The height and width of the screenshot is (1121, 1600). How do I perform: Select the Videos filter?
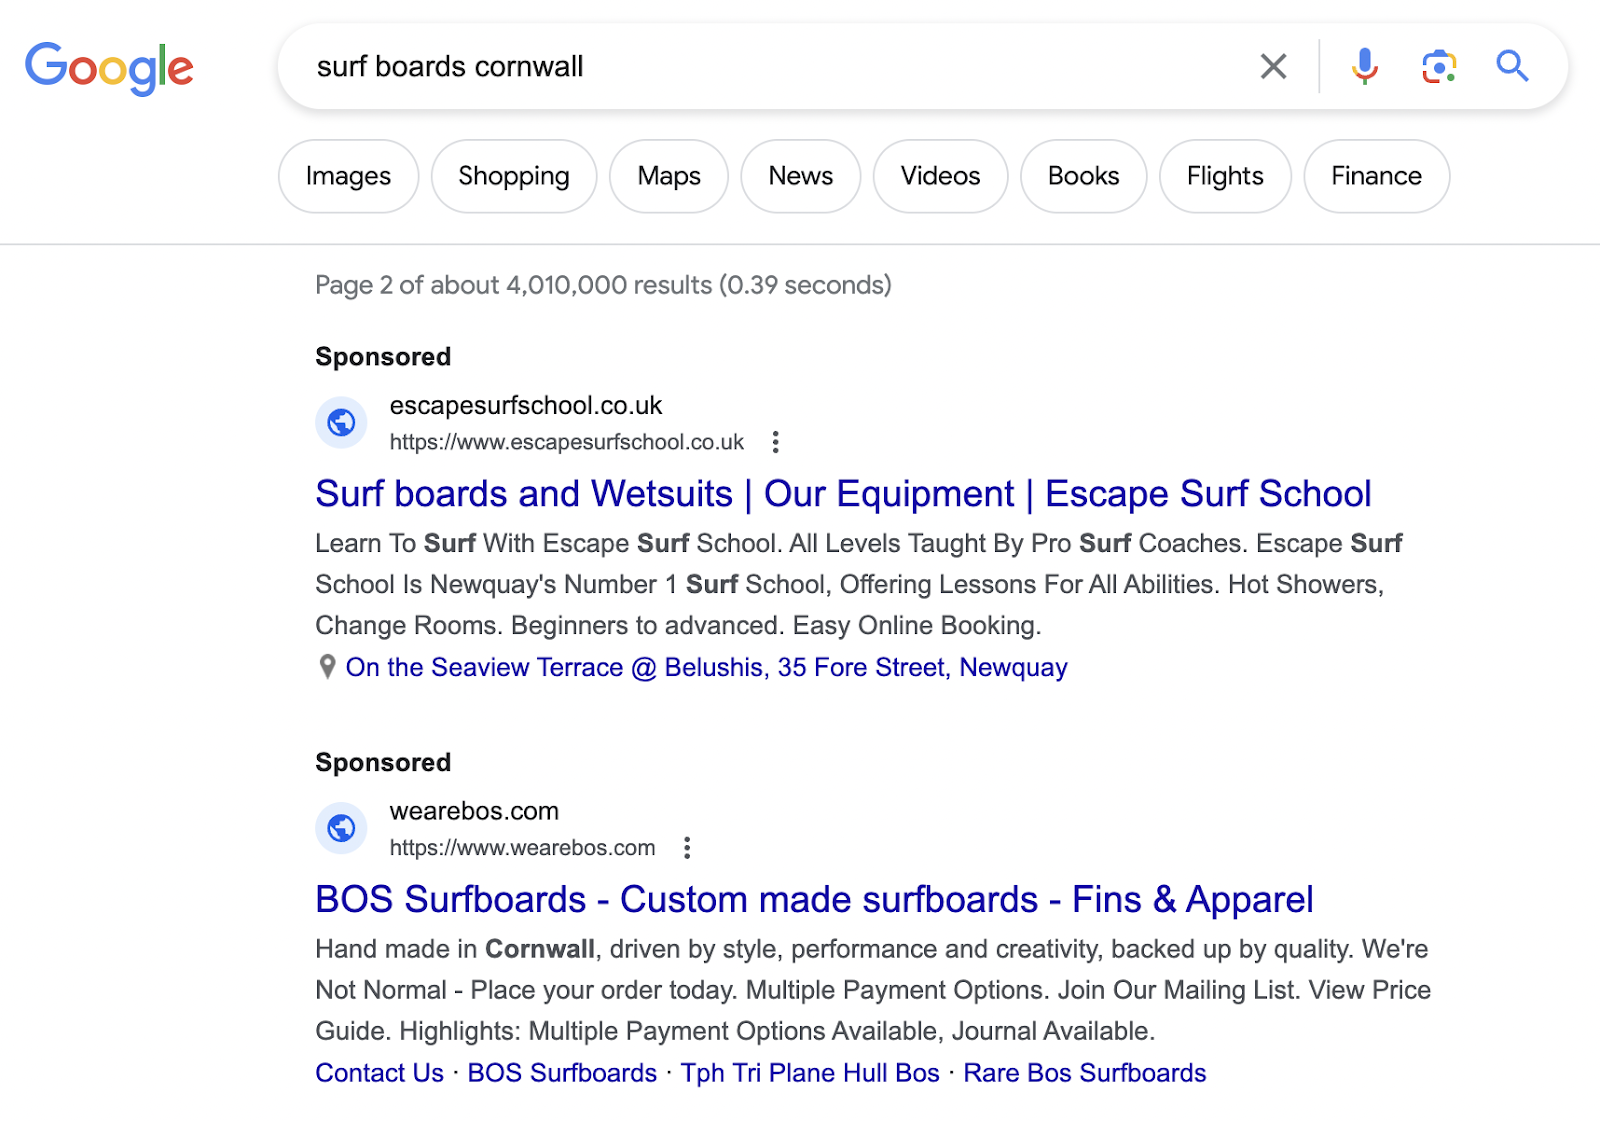pos(940,176)
